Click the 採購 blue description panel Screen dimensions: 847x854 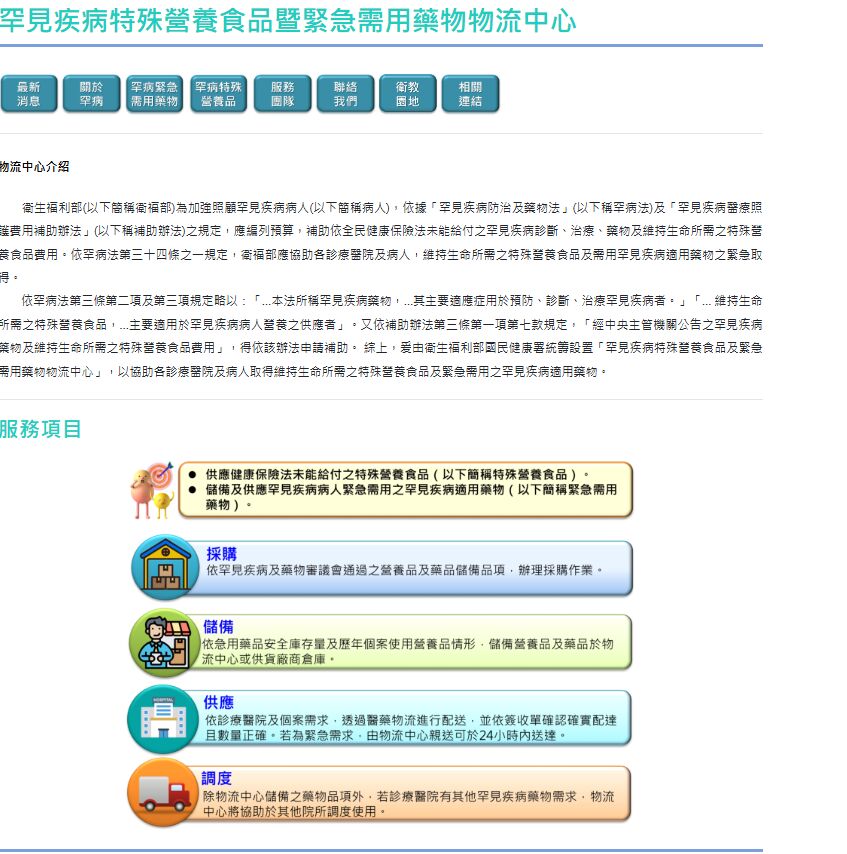[415, 568]
